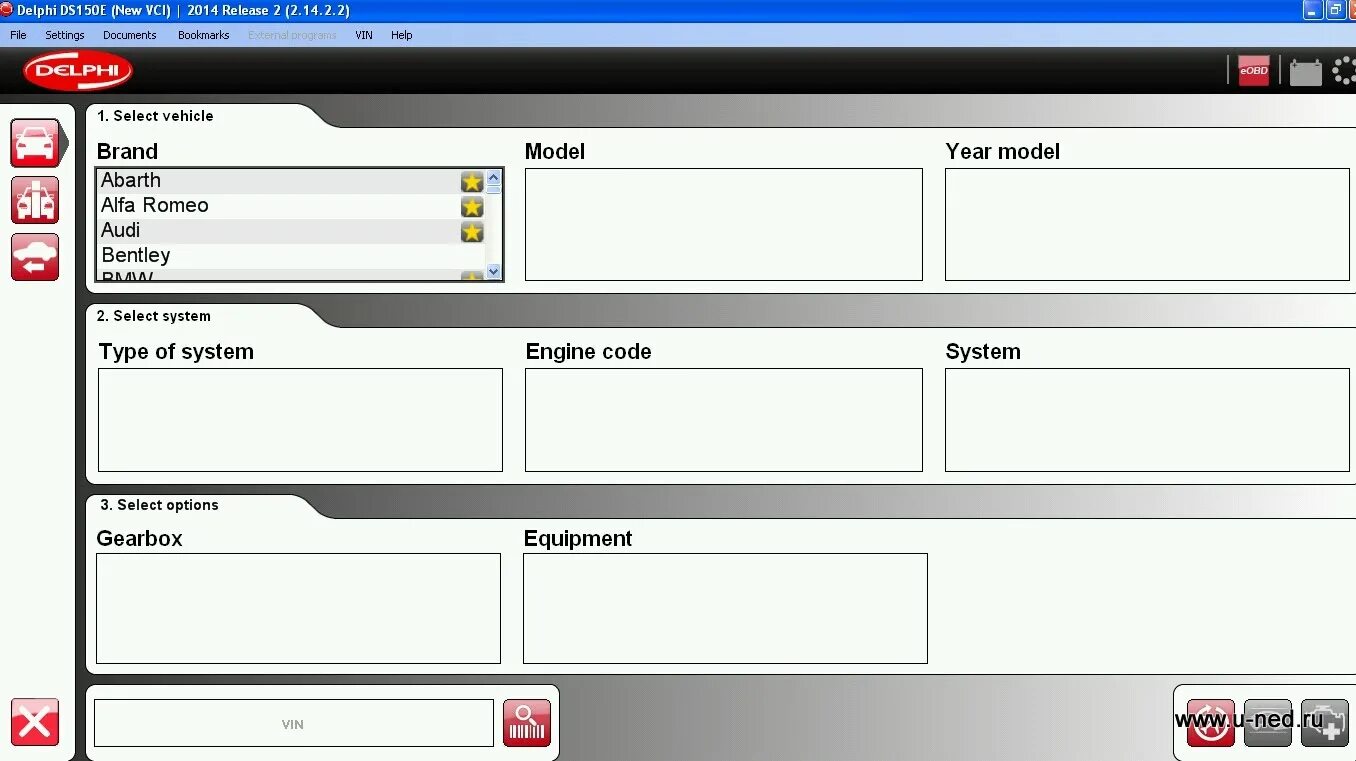
Task: Open the vehicle selection sidebar icon
Action: [x=35, y=143]
